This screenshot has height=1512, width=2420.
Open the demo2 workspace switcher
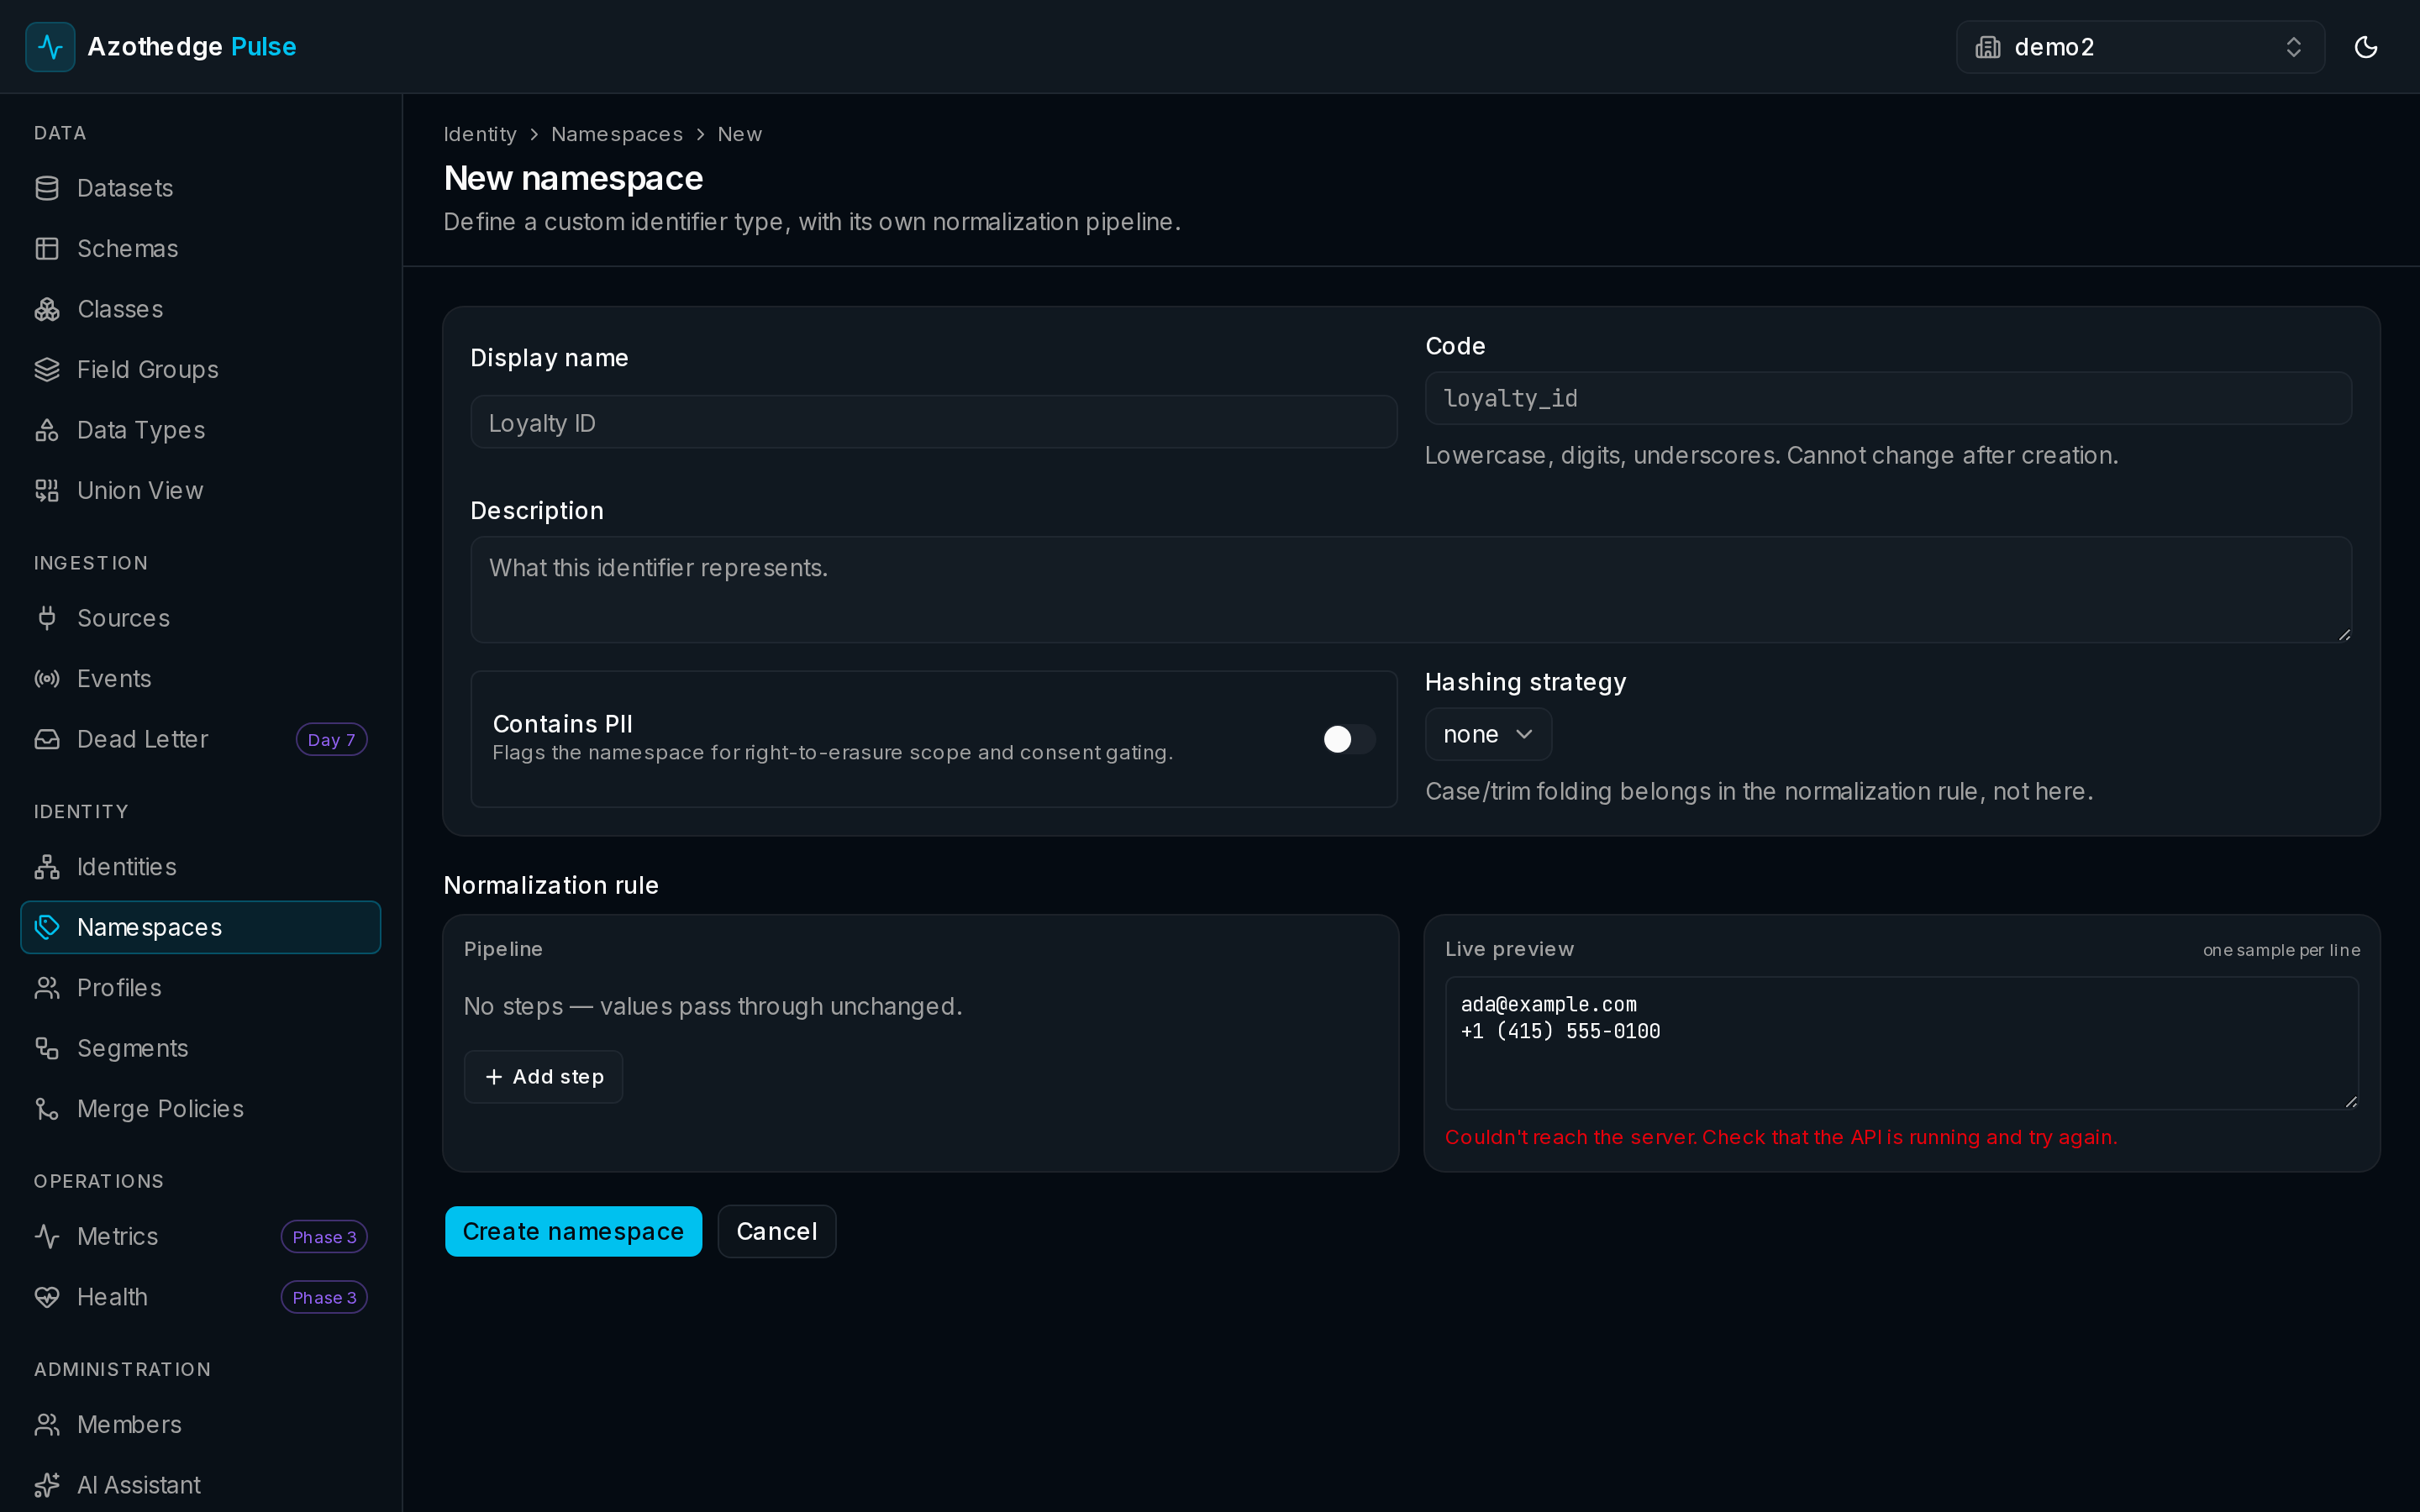tap(2139, 47)
